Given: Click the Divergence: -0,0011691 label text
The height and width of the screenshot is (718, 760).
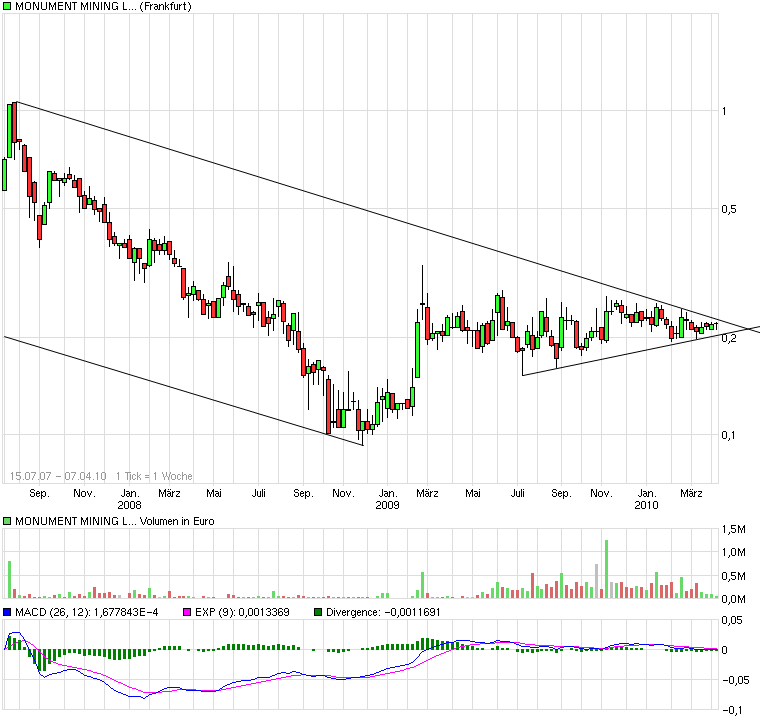Looking at the screenshot, I should click(x=383, y=612).
